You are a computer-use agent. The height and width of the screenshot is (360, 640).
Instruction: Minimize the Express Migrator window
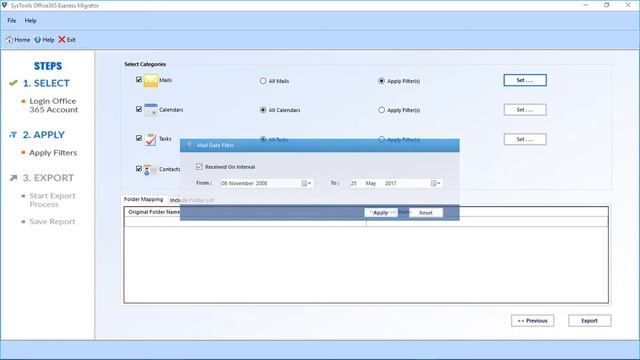(586, 5)
